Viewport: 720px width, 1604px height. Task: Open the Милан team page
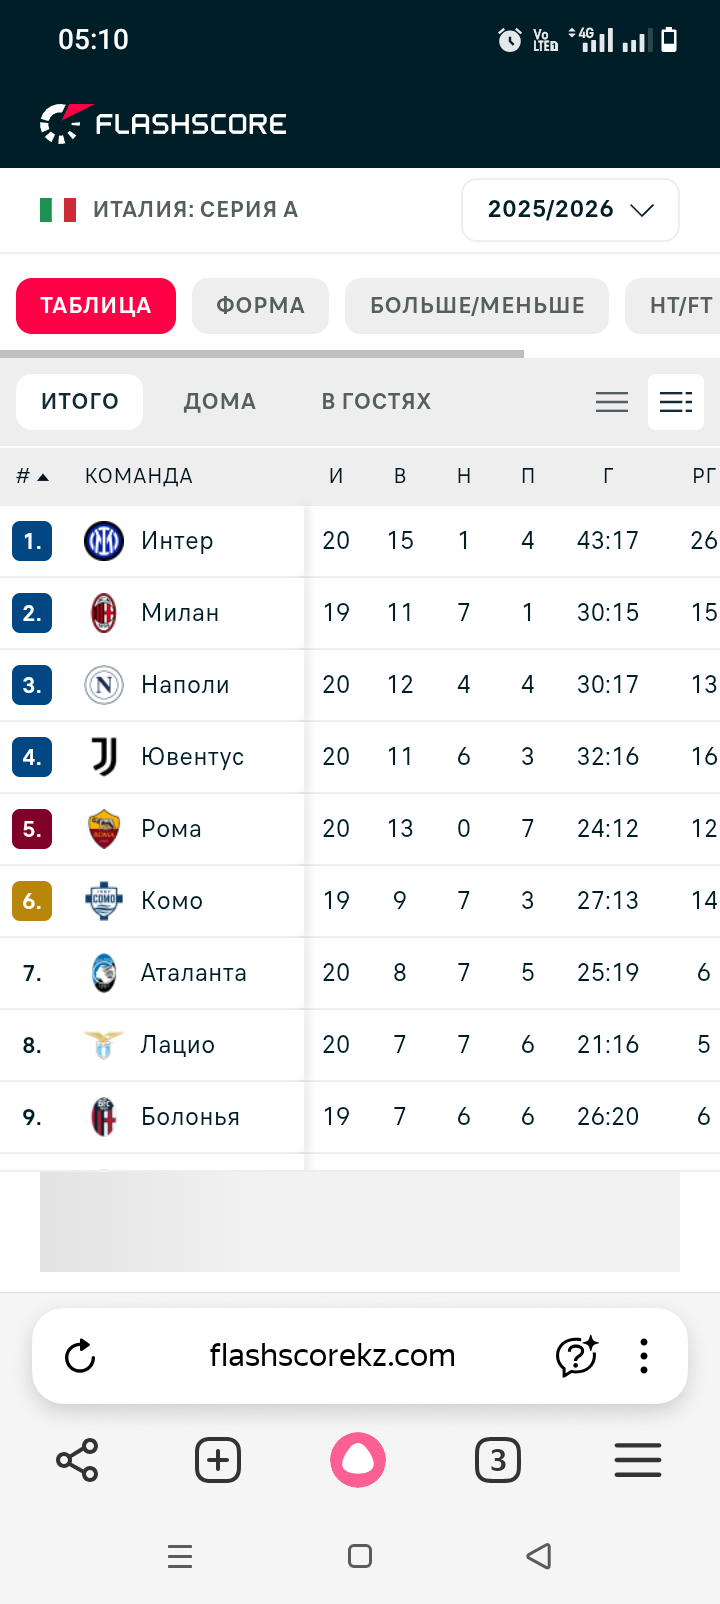[x=180, y=613]
